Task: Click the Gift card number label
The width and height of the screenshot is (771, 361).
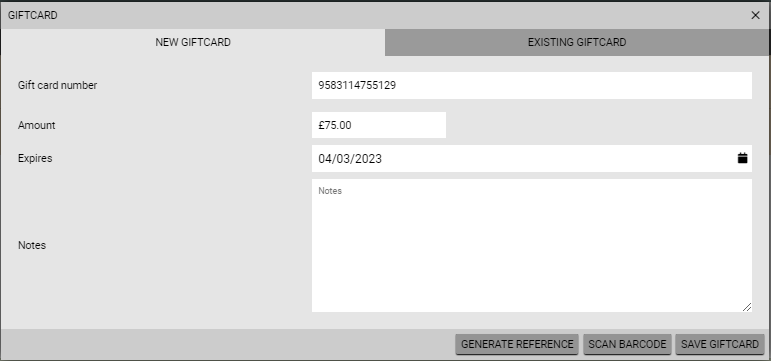Action: [x=58, y=85]
